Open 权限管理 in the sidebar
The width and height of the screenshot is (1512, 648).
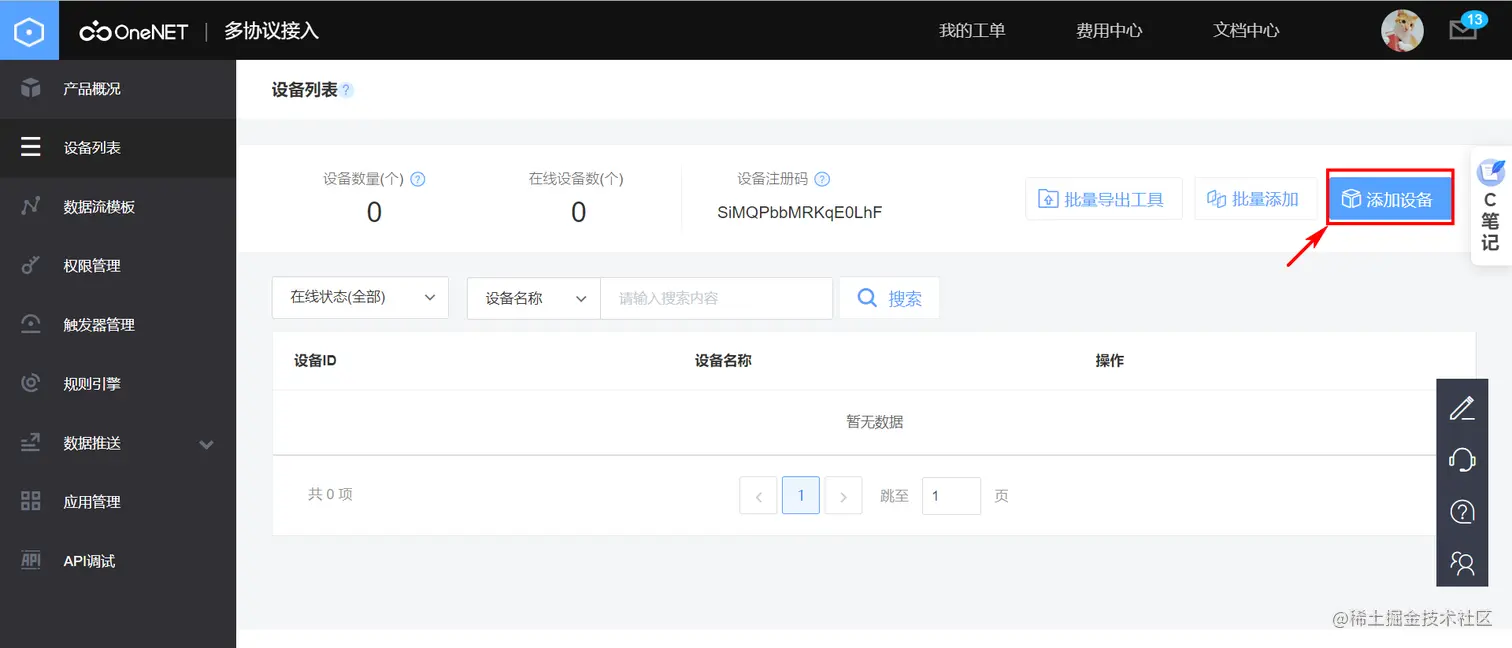click(x=92, y=265)
